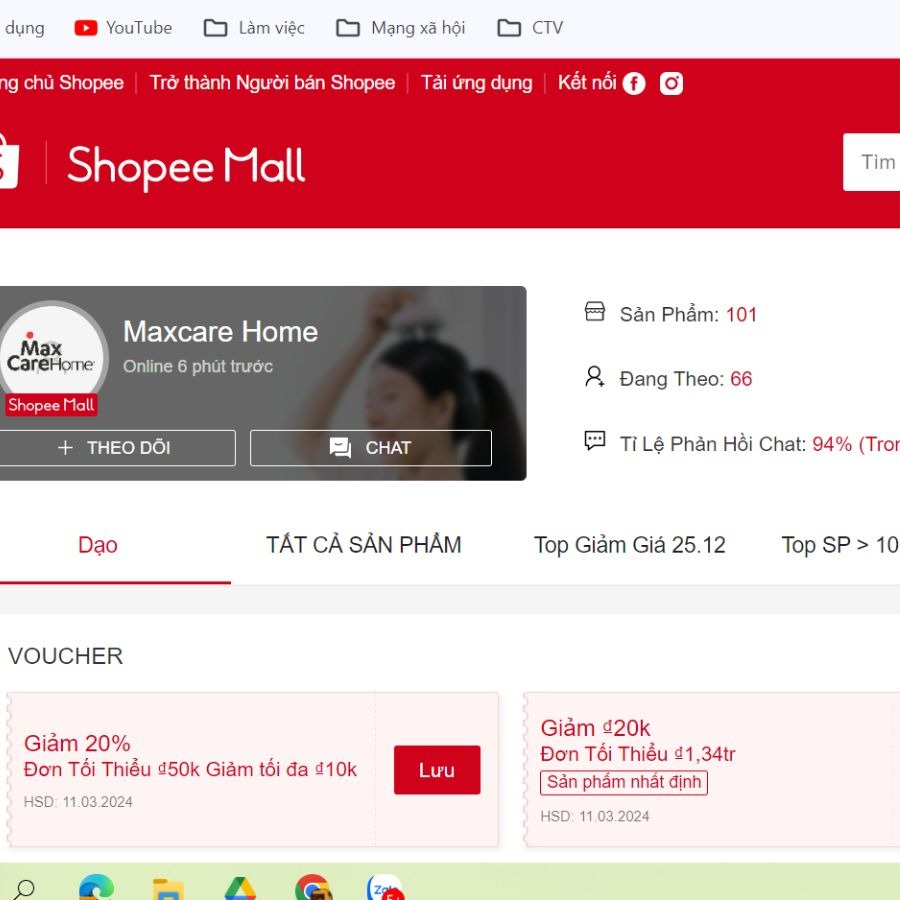
Task: Save the Giảm 20% voucher with Lưu
Action: 436,770
